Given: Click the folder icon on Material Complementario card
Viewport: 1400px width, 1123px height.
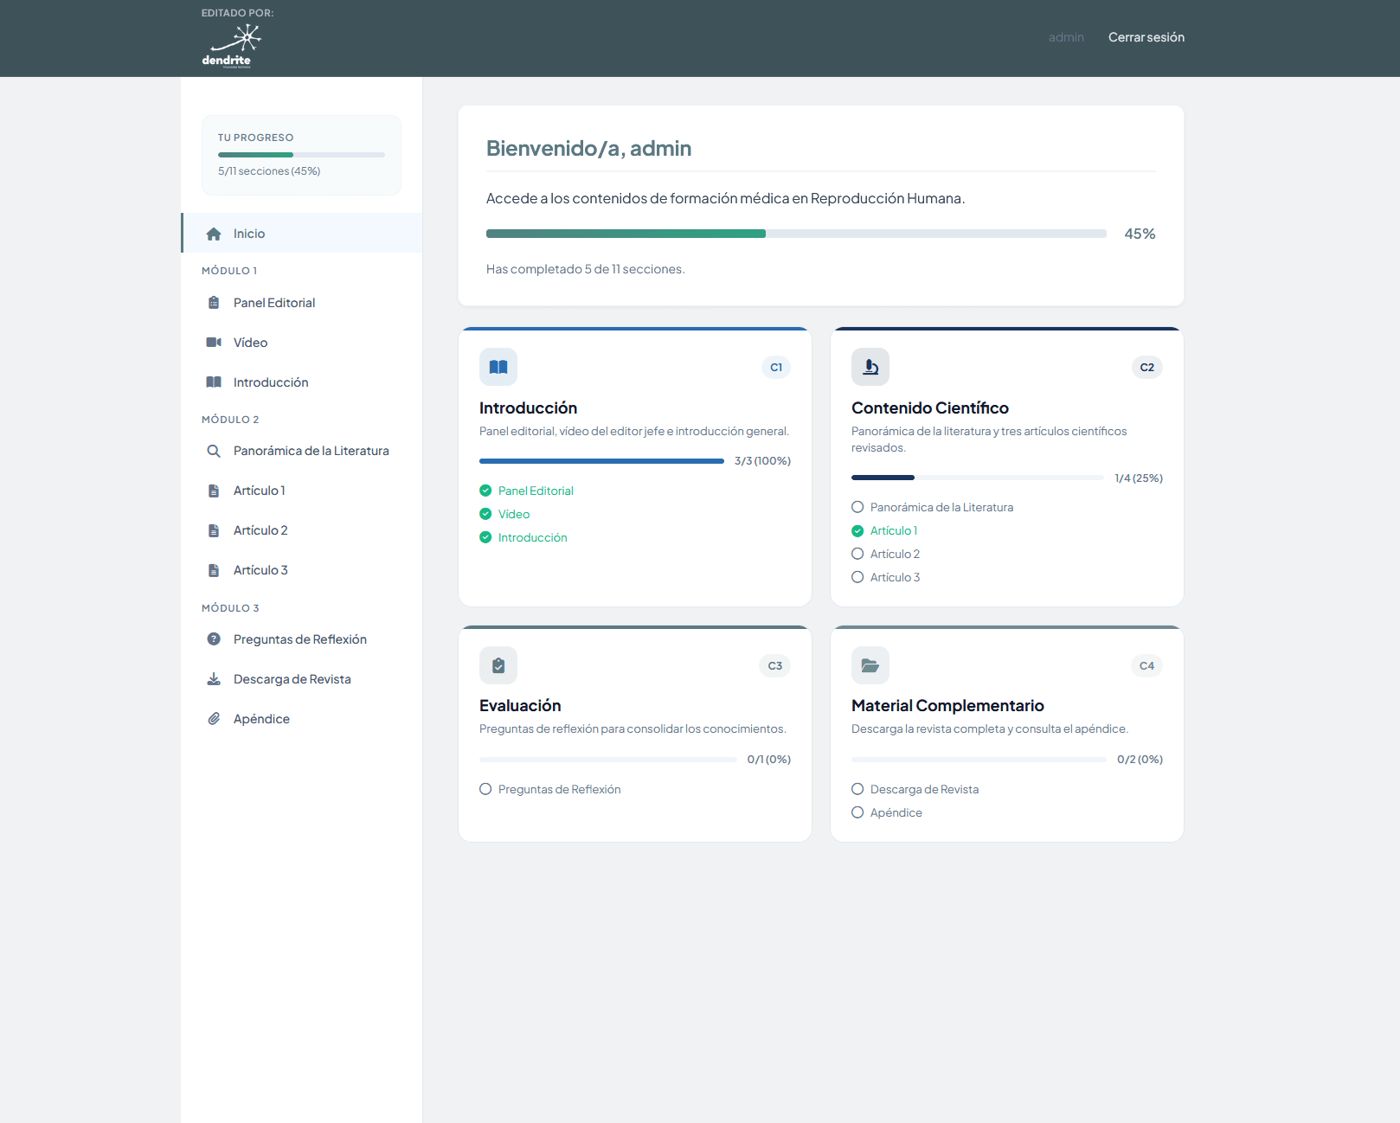Looking at the screenshot, I should (x=870, y=665).
